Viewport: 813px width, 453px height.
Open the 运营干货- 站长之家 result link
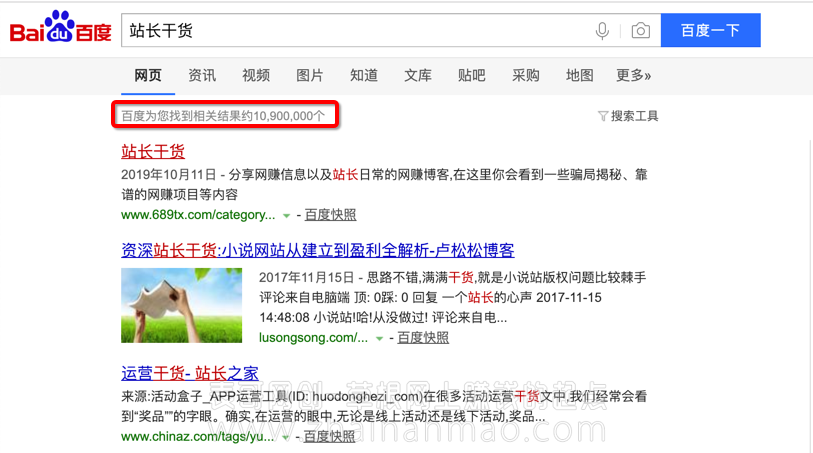(190, 373)
